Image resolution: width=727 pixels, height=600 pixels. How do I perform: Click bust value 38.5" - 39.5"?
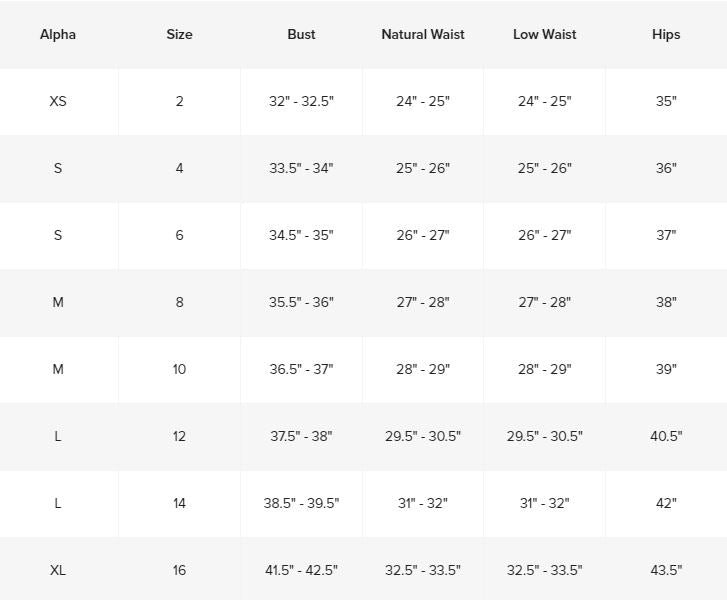click(x=301, y=503)
